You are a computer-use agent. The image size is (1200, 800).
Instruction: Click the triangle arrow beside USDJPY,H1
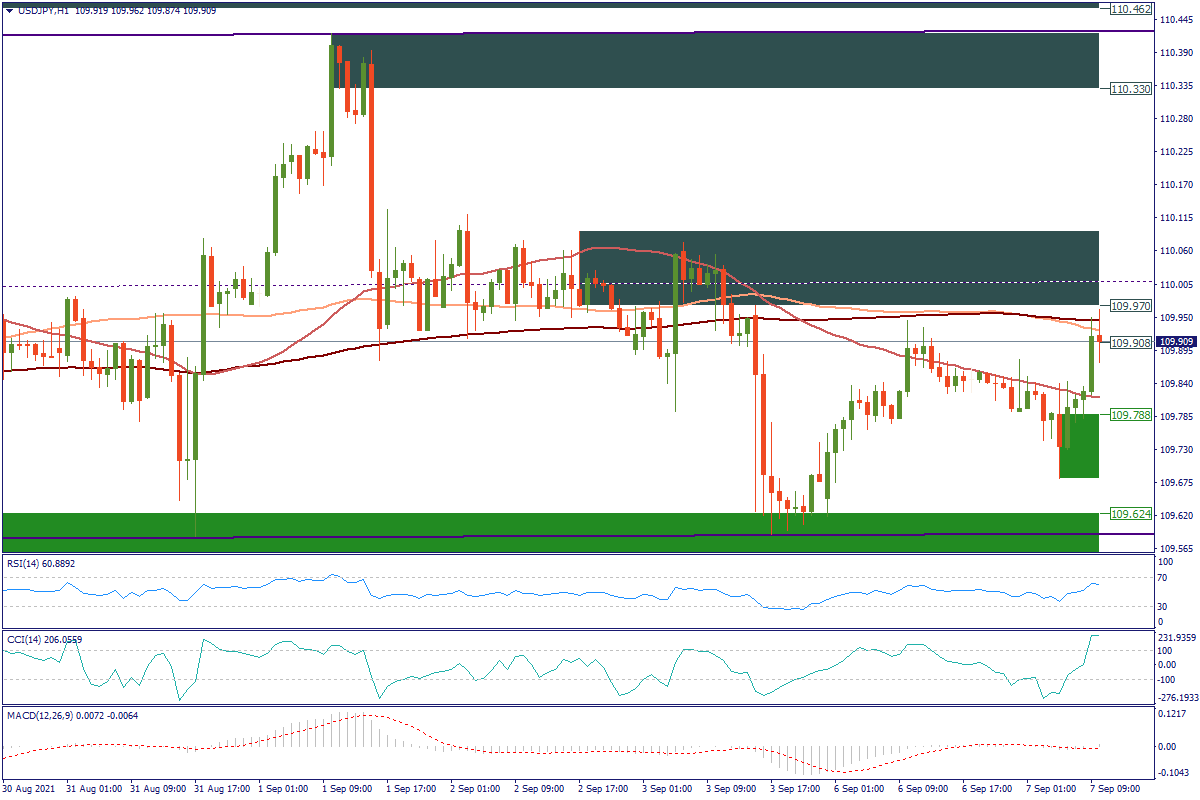pos(9,10)
